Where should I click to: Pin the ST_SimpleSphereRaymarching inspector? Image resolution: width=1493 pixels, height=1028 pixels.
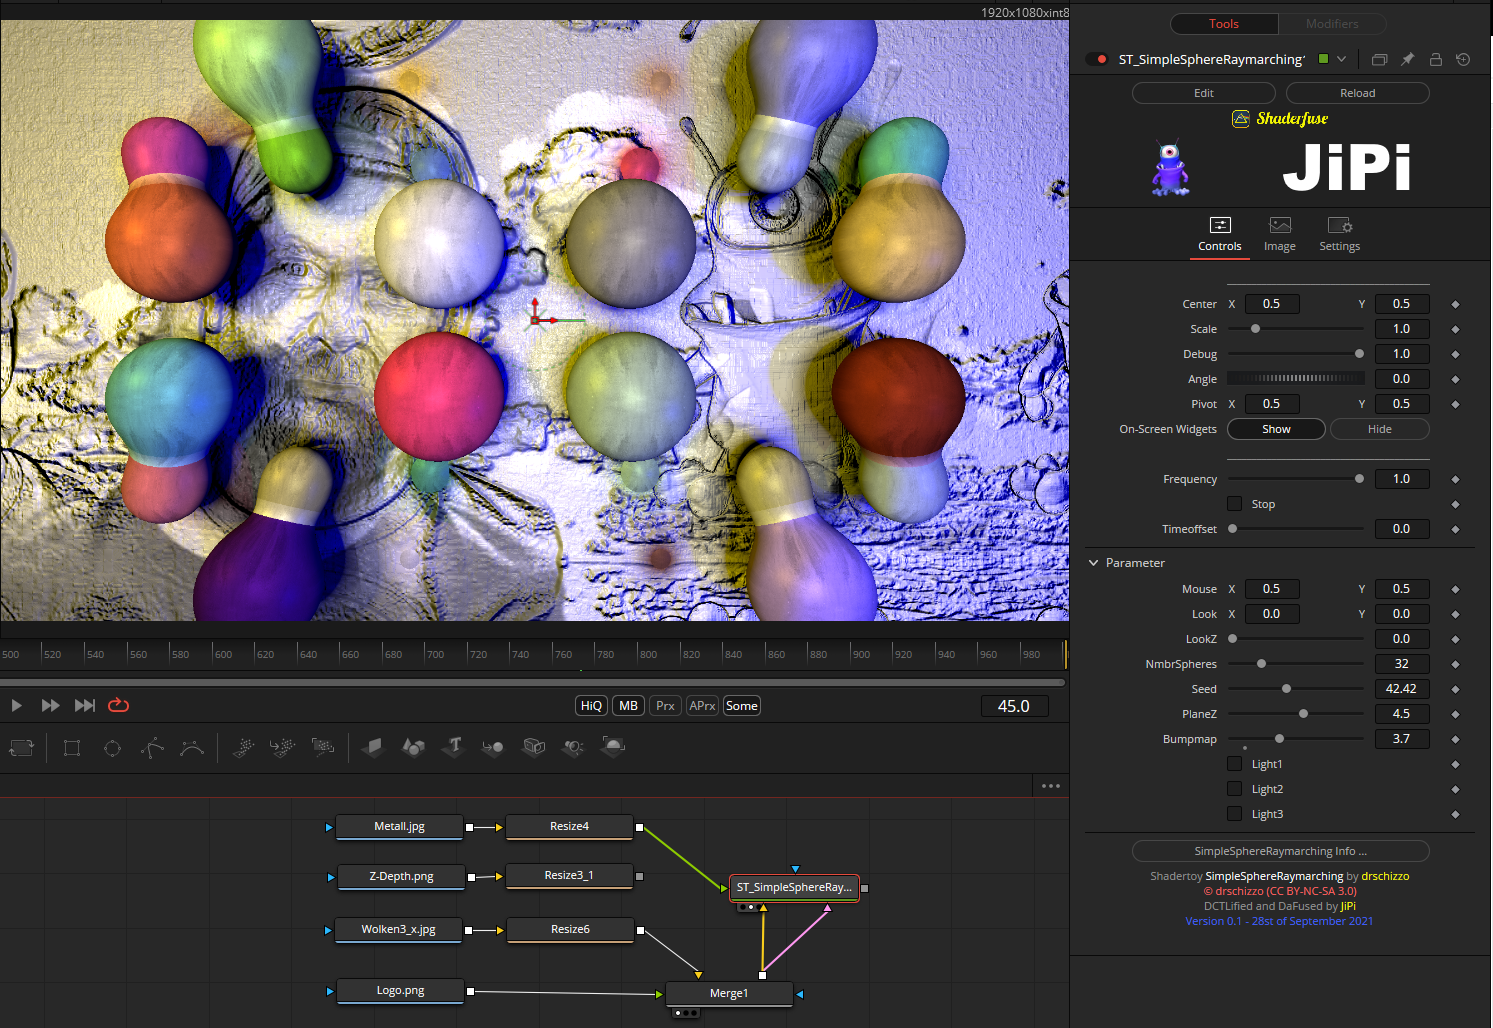pyautogui.click(x=1407, y=59)
